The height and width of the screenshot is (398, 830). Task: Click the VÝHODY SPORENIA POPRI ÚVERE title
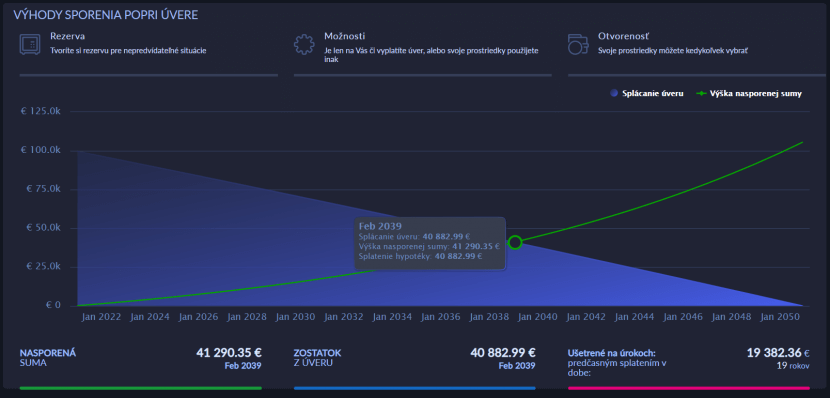click(x=106, y=15)
